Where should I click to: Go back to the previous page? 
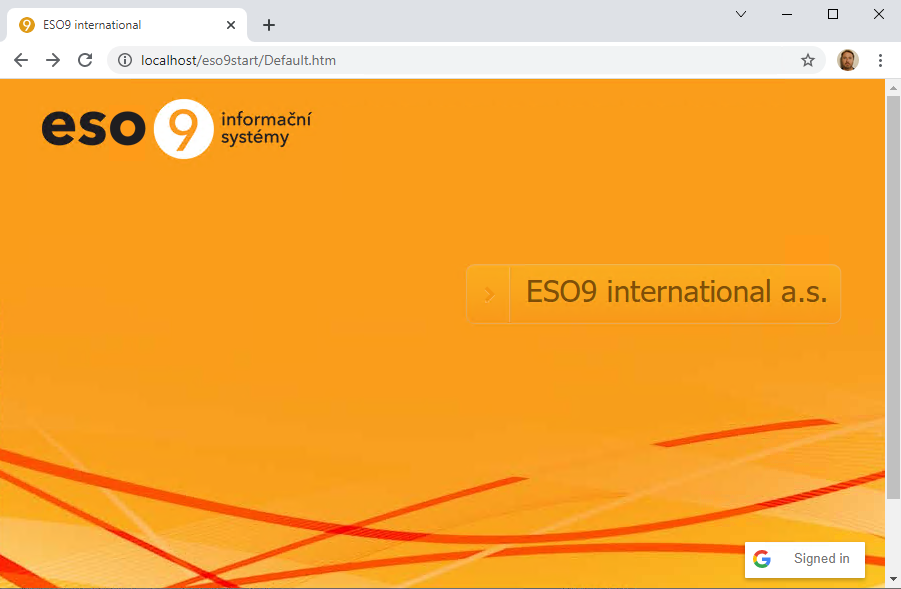click(x=21, y=60)
